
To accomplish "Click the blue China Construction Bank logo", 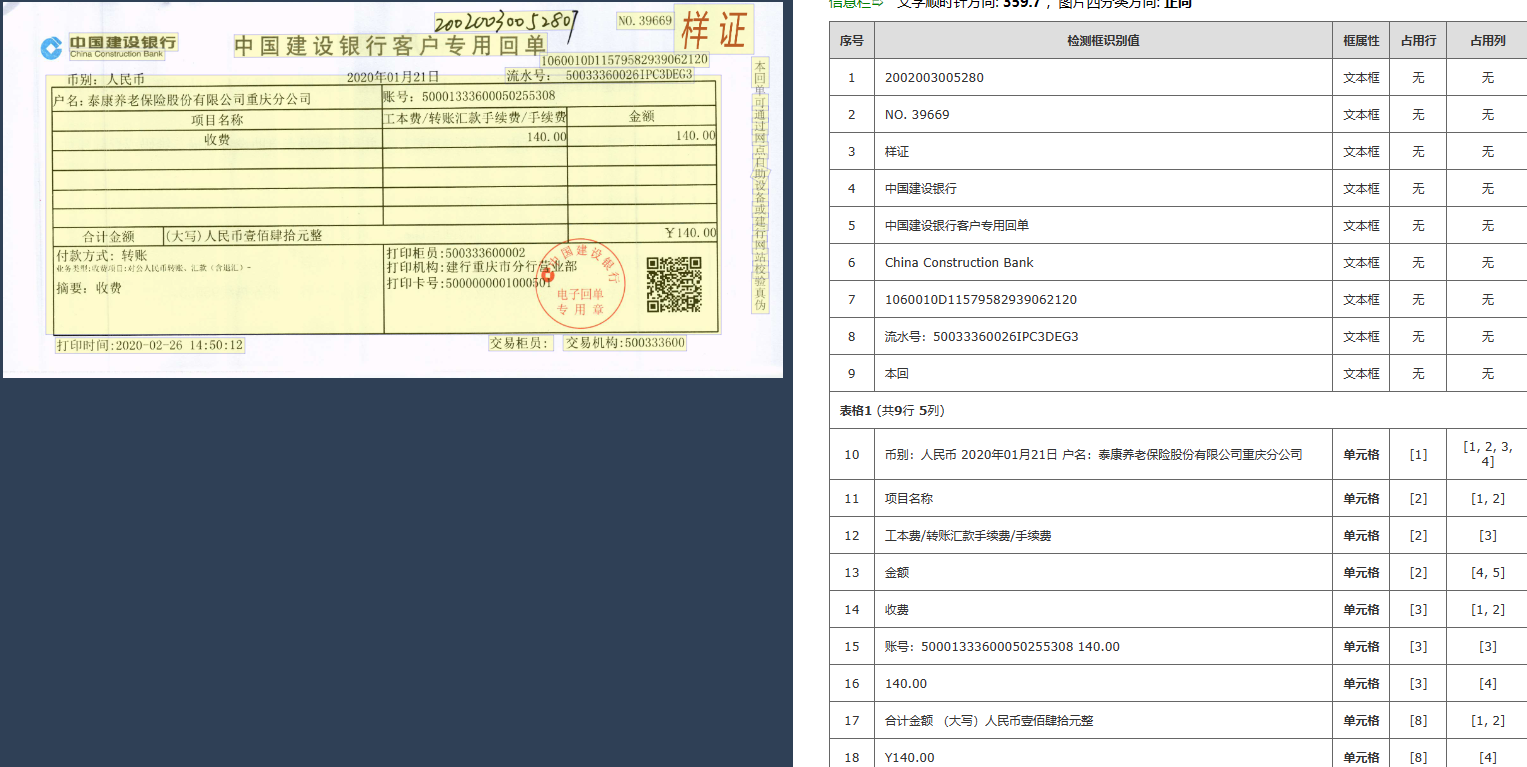I will [x=51, y=47].
